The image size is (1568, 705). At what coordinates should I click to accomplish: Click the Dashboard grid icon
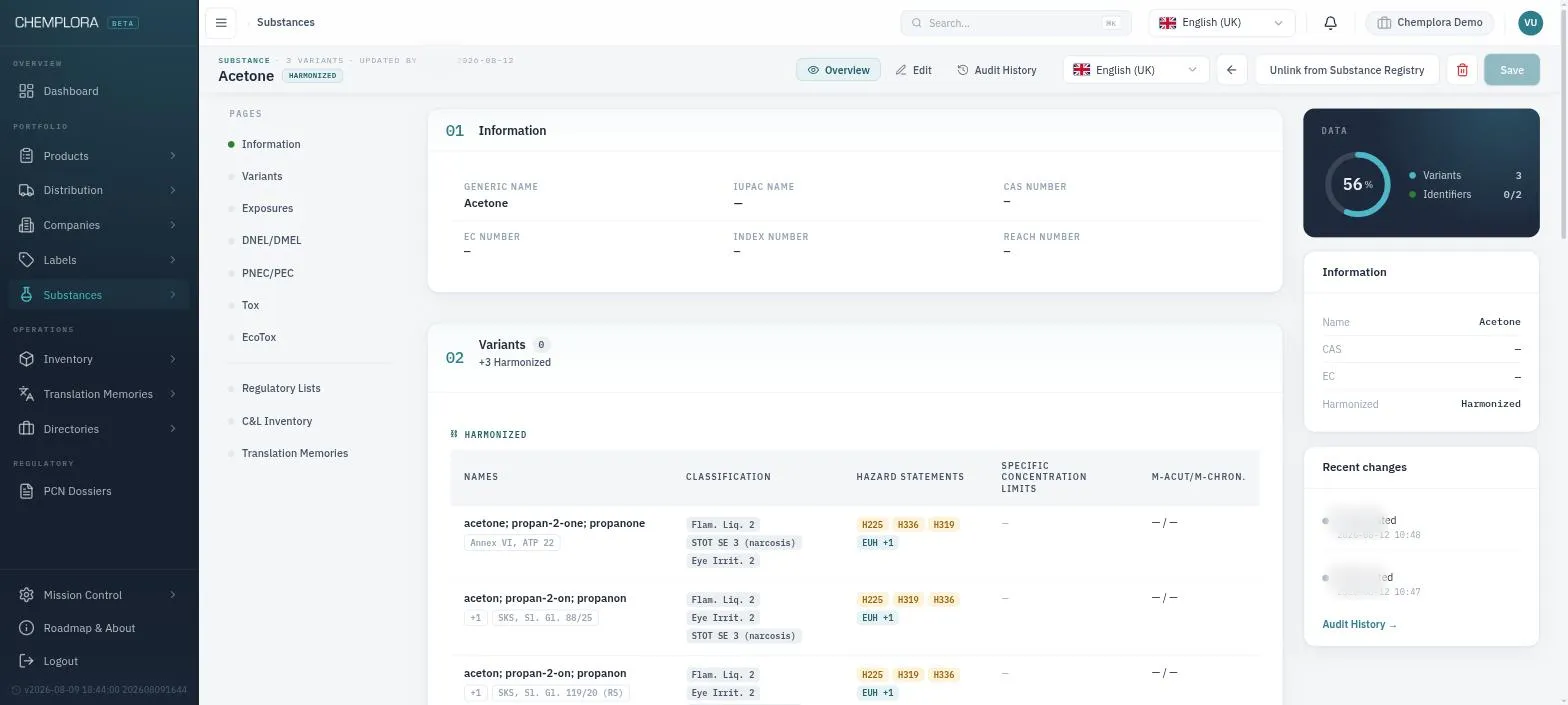coord(27,91)
